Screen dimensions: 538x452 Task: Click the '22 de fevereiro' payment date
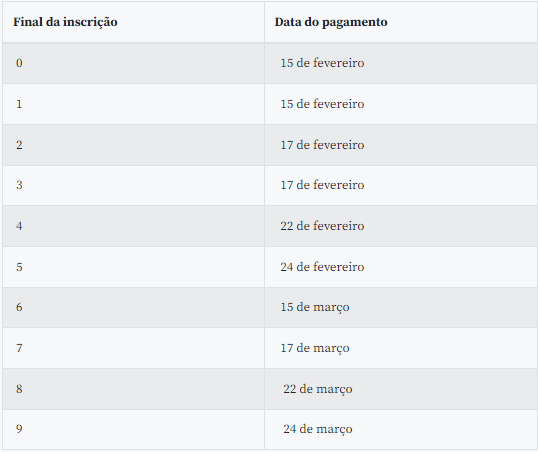(x=322, y=226)
